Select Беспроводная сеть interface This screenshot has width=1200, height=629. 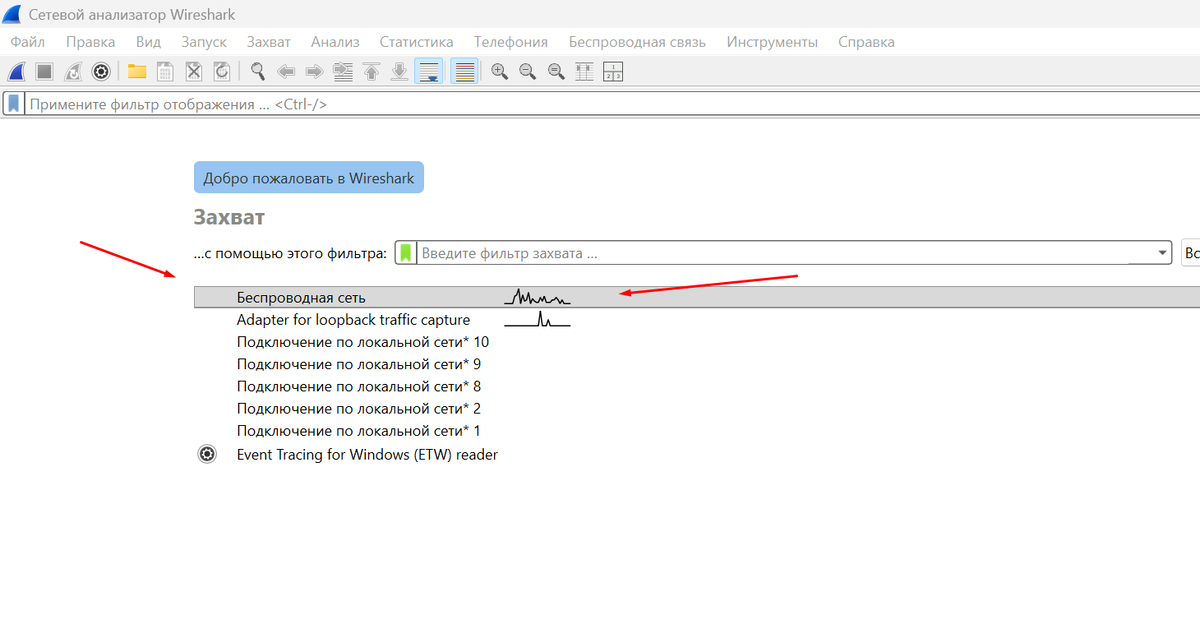(697, 297)
